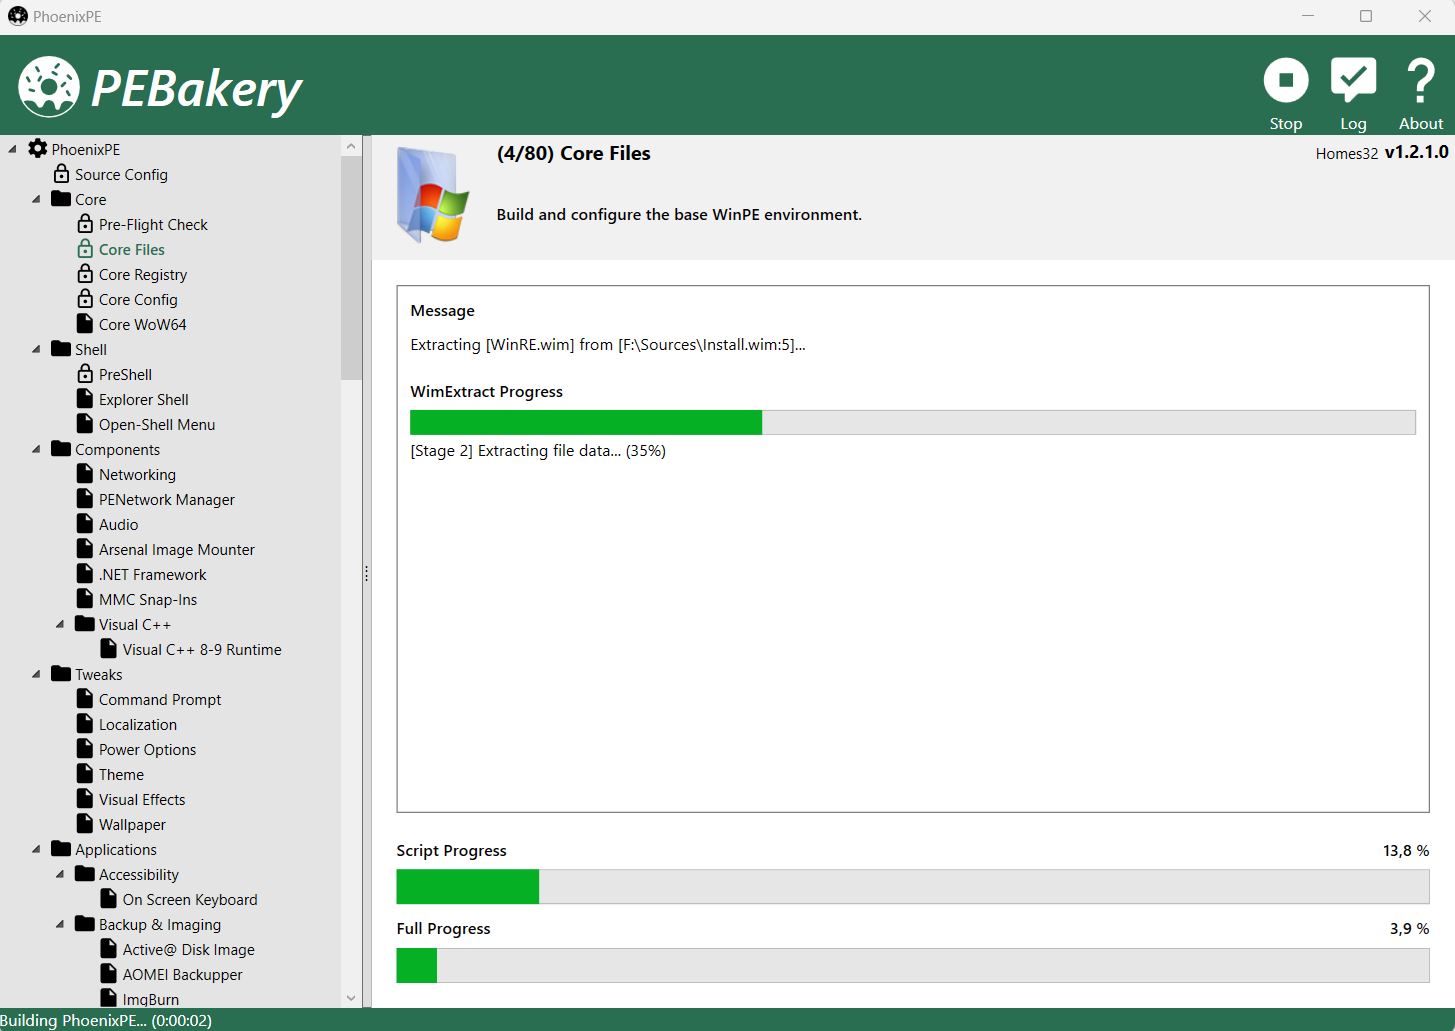This screenshot has width=1455, height=1031.
Task: Open the About dialog
Action: click(x=1421, y=81)
